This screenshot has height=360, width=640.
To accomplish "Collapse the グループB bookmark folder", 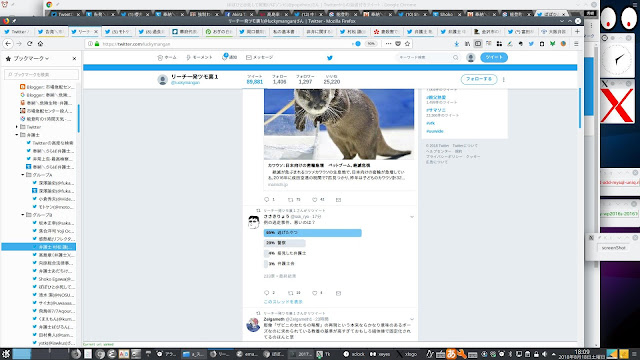I will coord(23,215).
